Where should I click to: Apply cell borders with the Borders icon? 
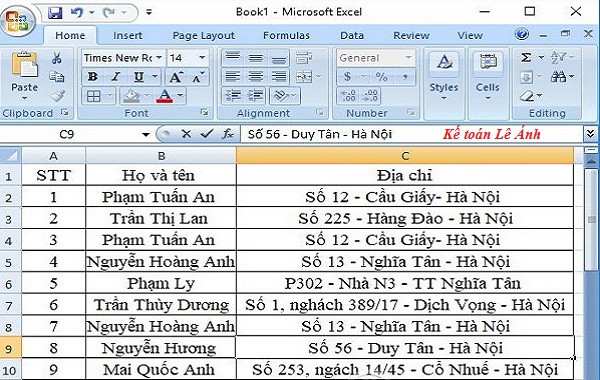click(94, 96)
